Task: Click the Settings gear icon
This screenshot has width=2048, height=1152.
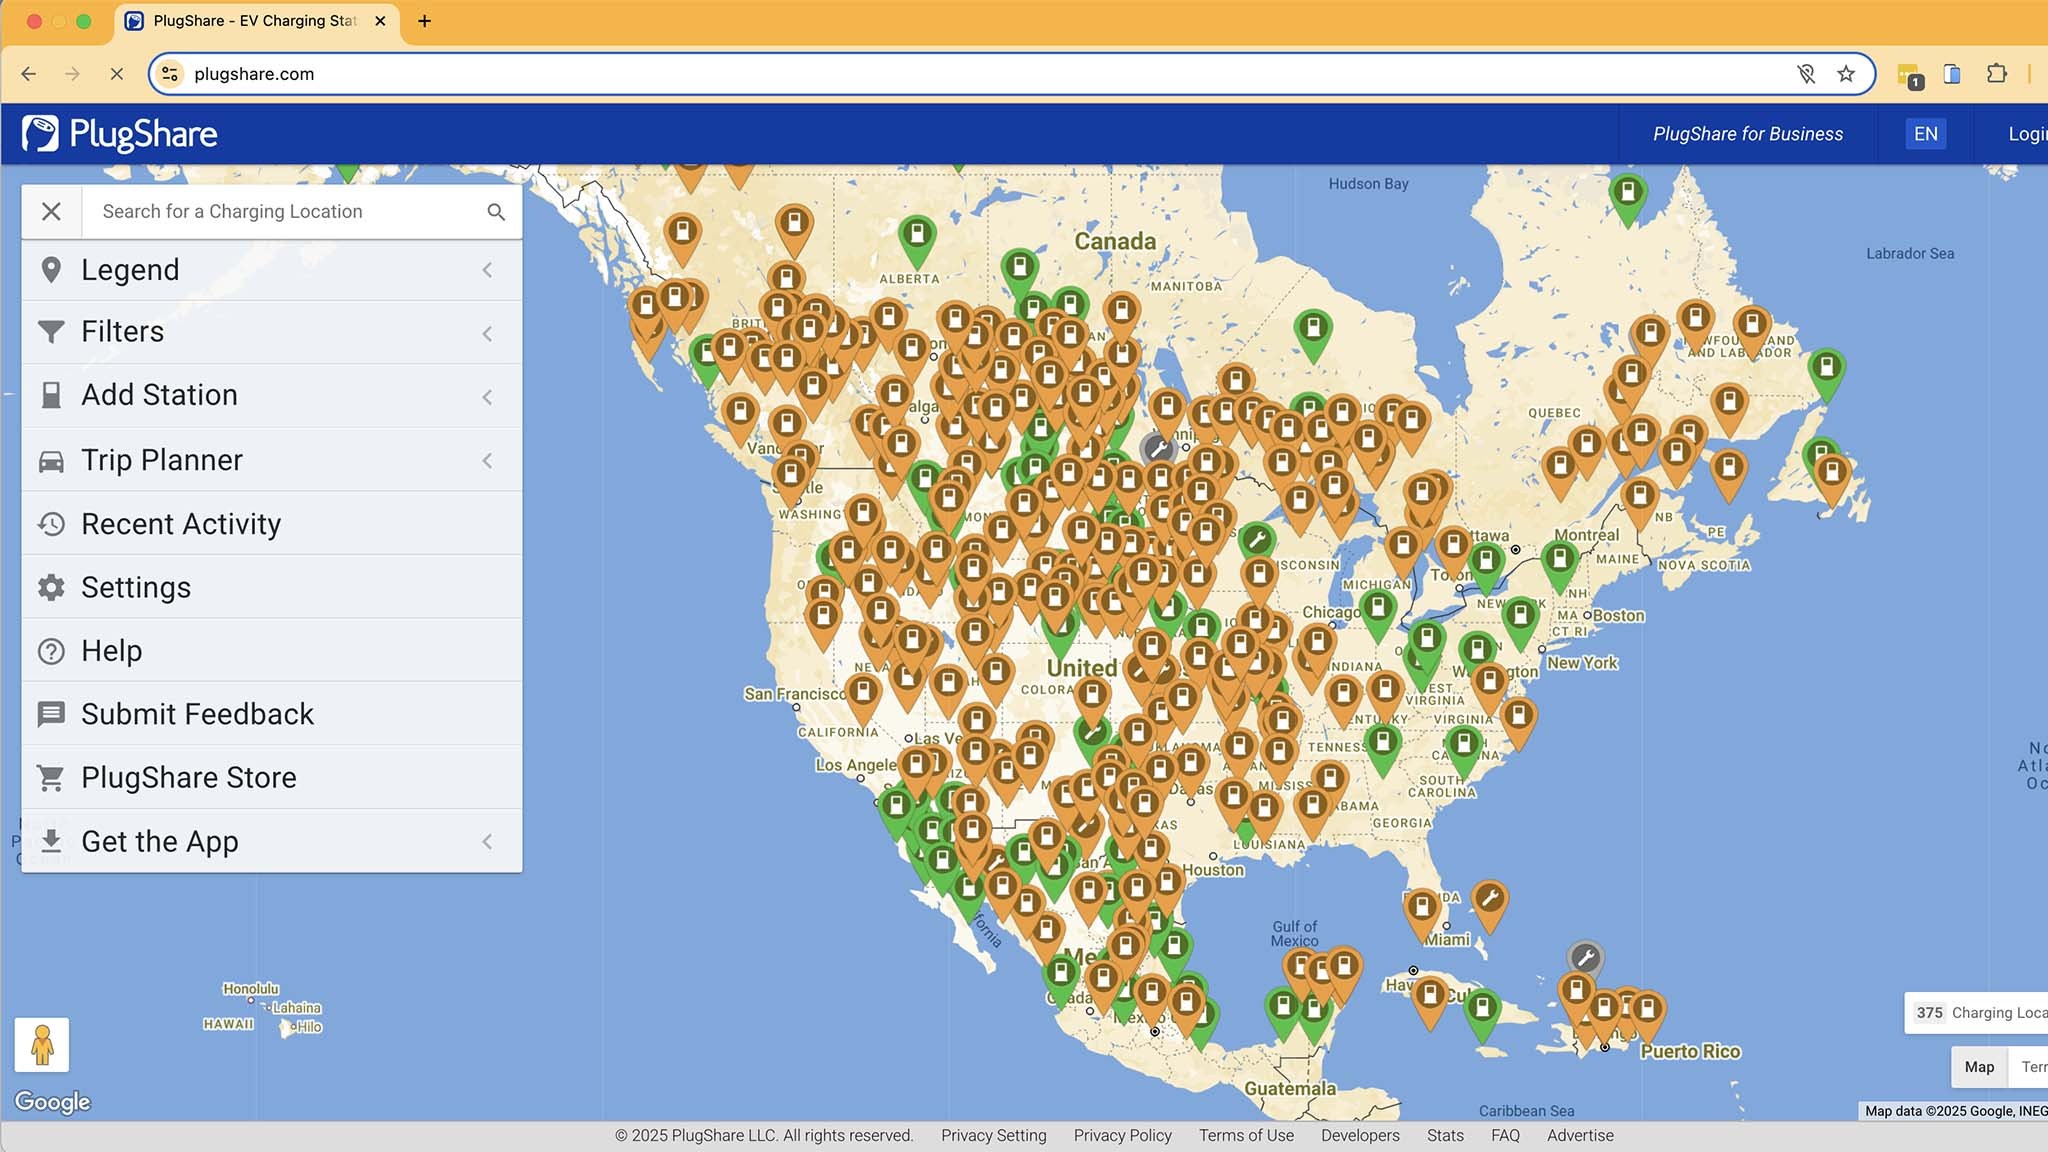Action: (x=51, y=587)
